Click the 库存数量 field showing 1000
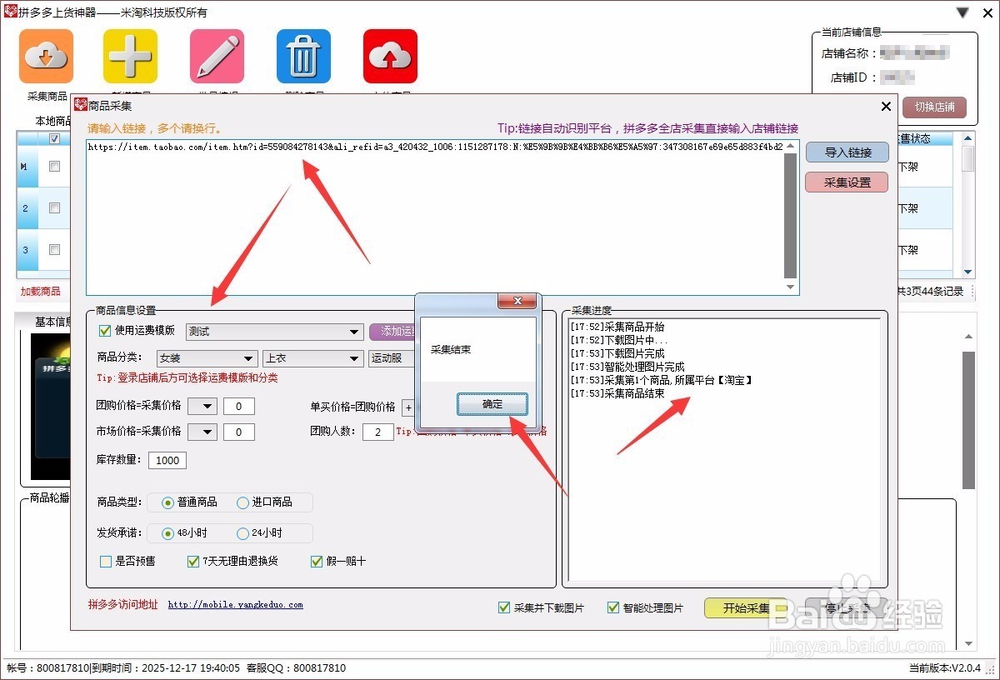This screenshot has height=680, width=1000. pyautogui.click(x=167, y=461)
